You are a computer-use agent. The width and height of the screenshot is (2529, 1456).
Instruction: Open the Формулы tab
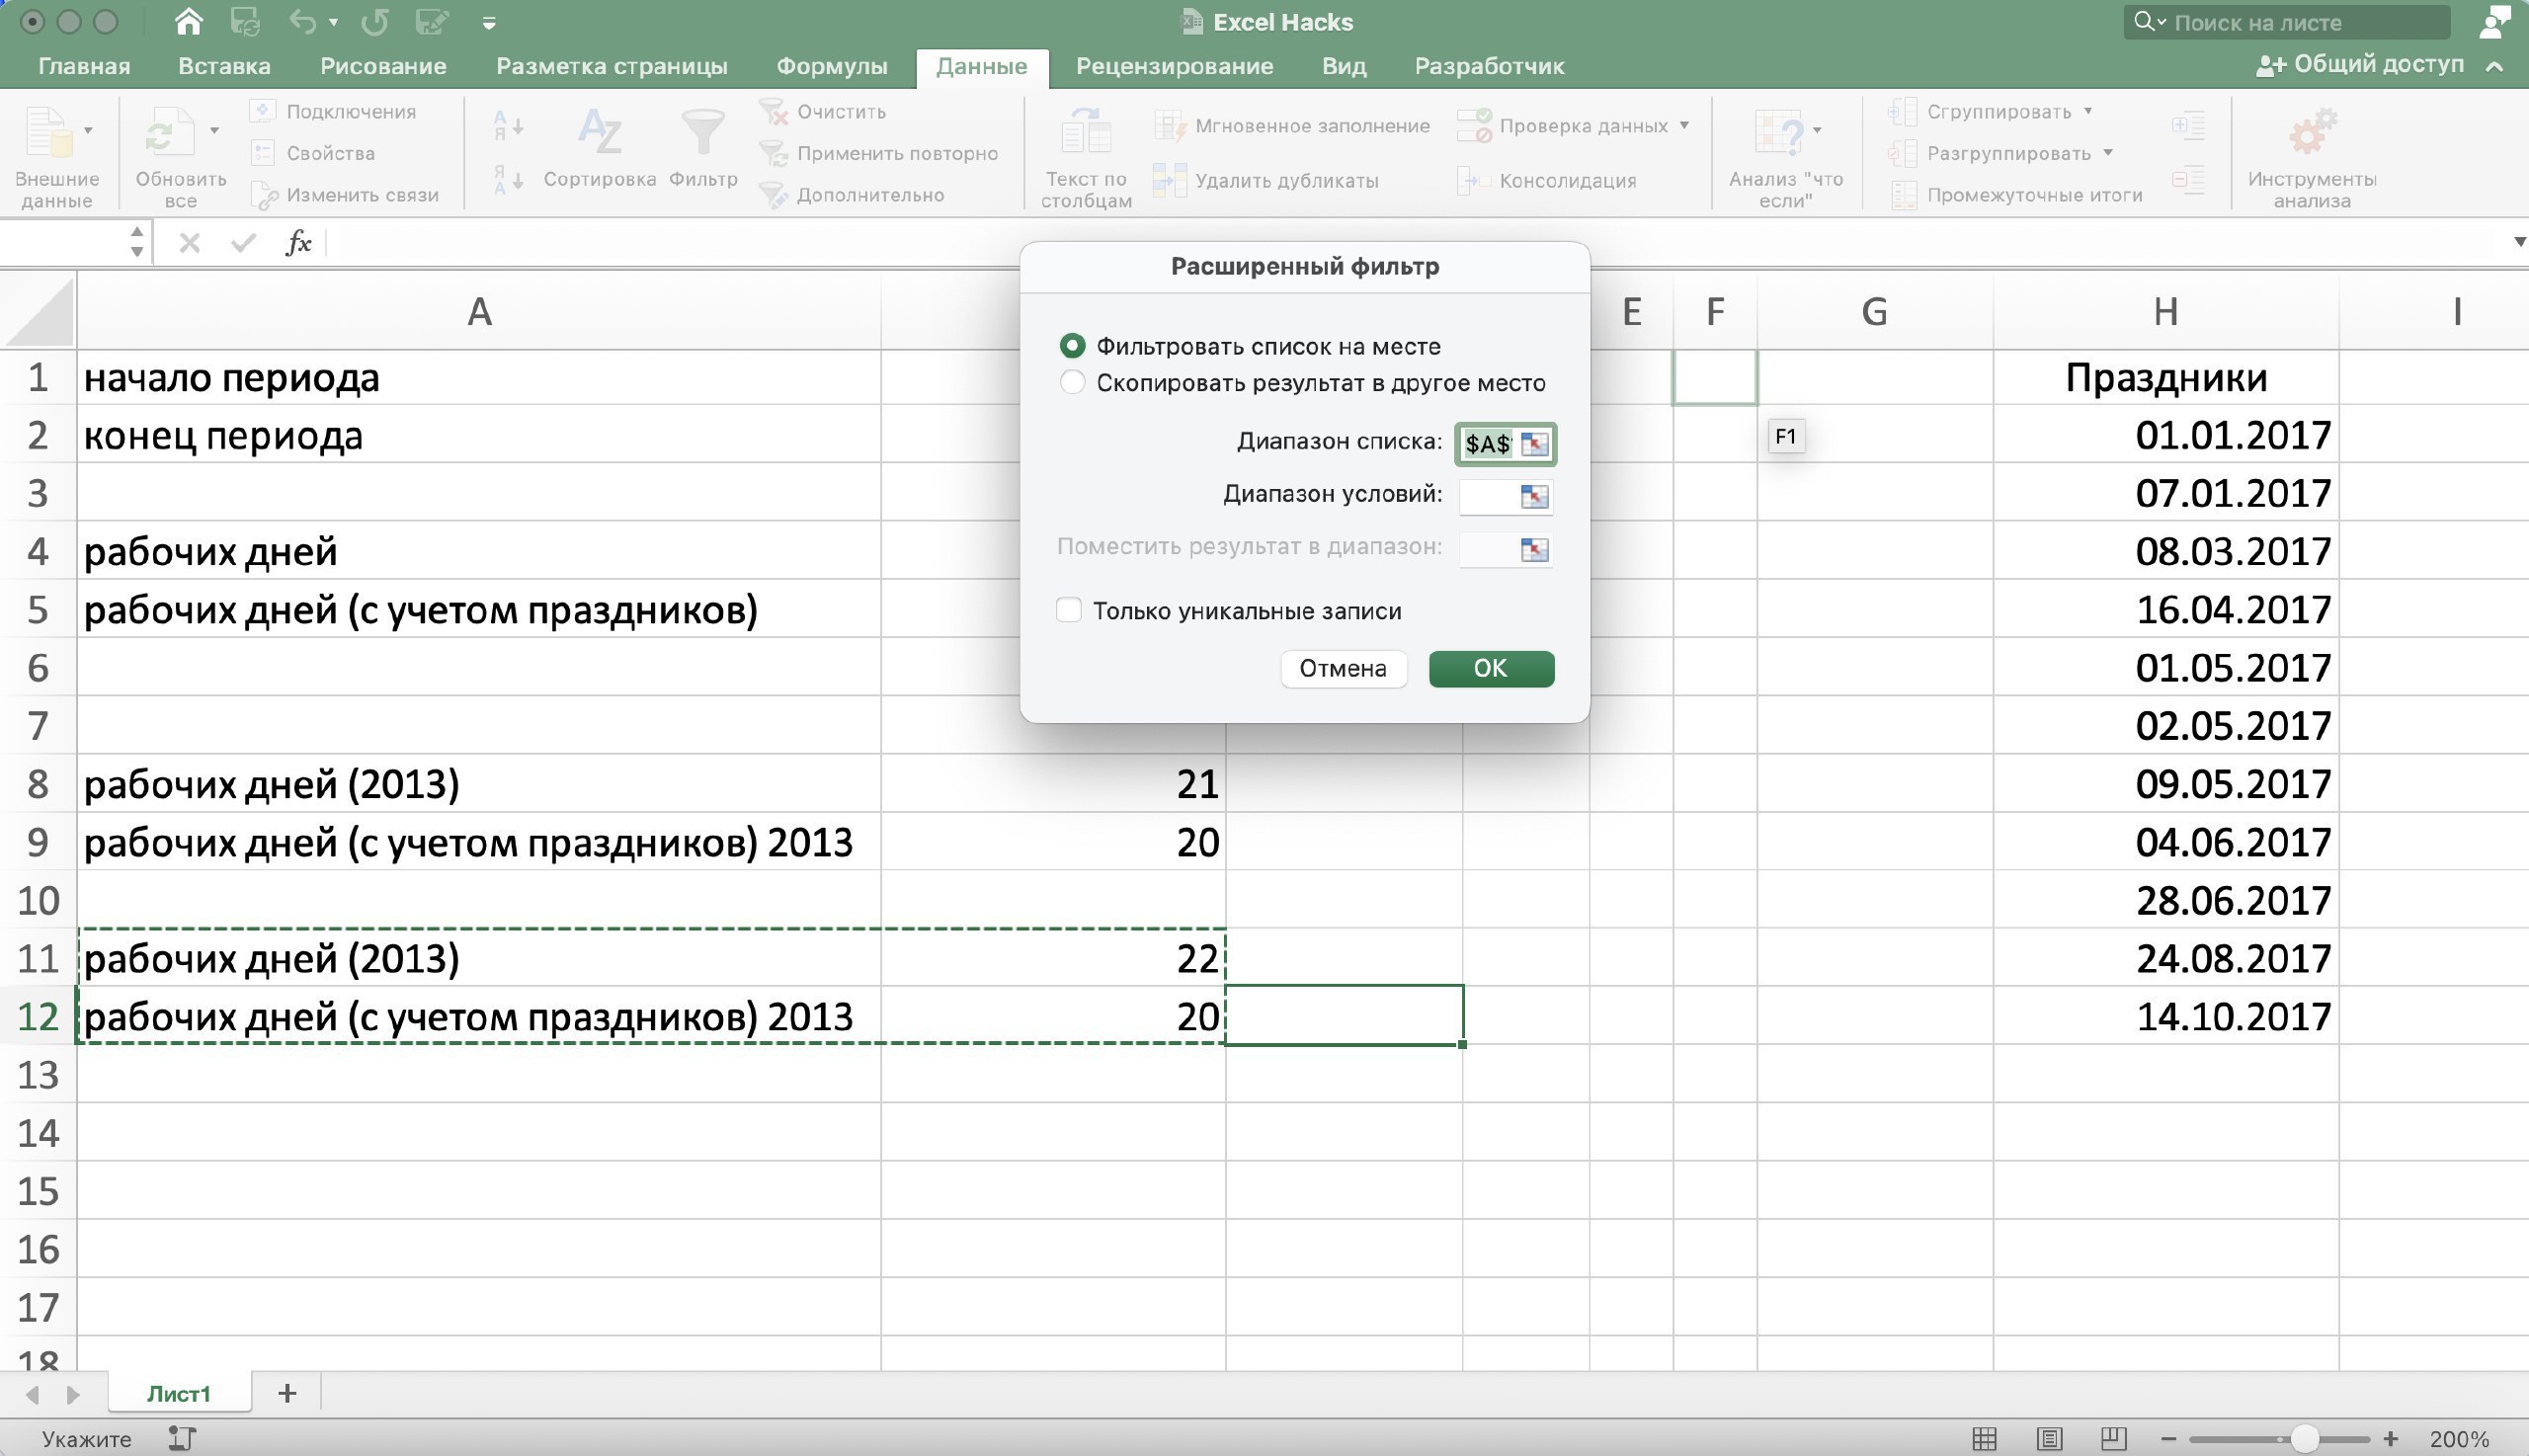[832, 66]
